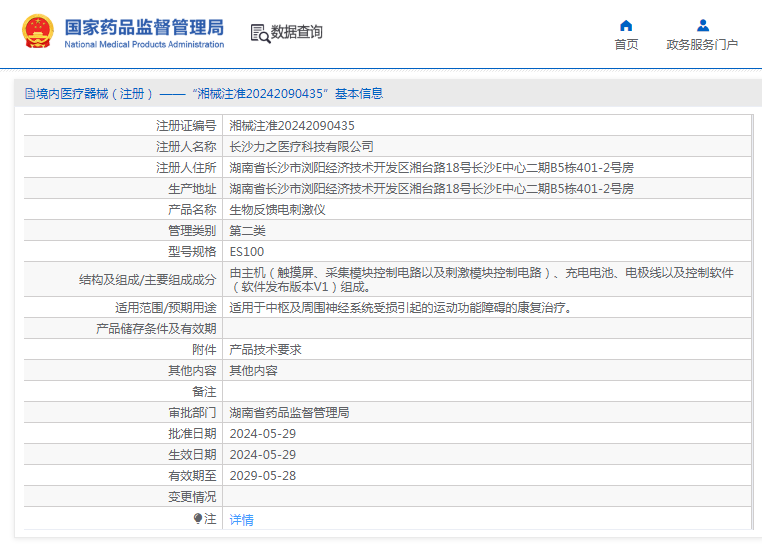
Task: Click the approval department 湖南省药品监督管理局 cell
Action: (x=487, y=412)
